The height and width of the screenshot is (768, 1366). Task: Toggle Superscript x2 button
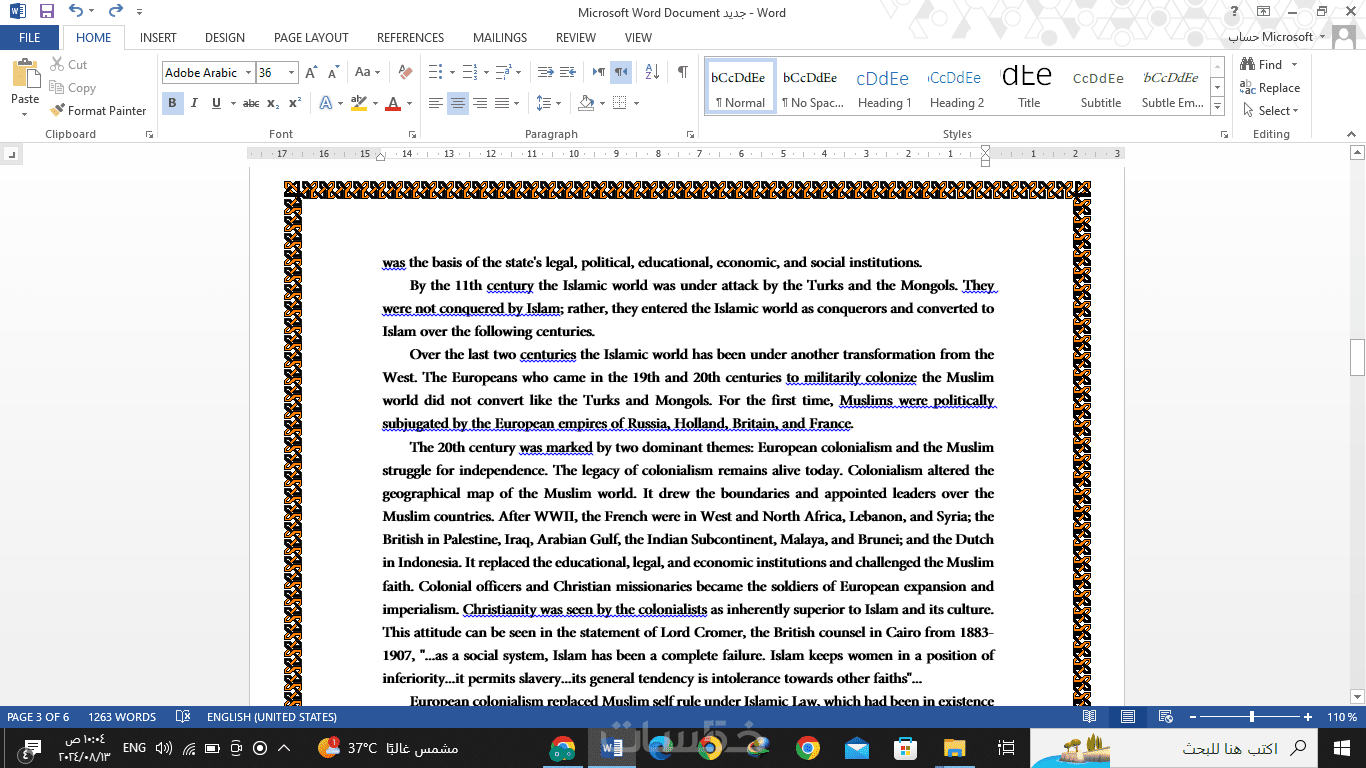coord(295,103)
